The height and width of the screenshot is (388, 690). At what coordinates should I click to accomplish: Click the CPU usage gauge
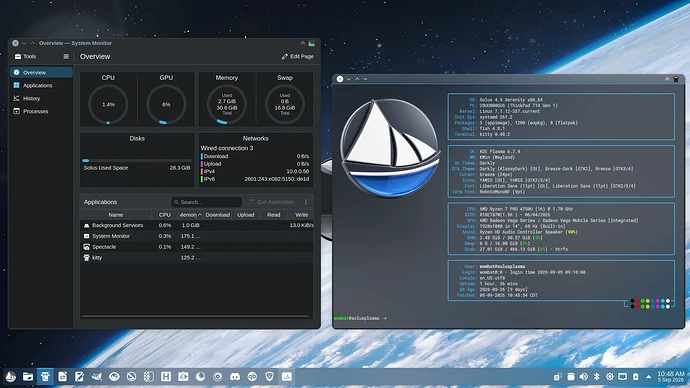pos(108,104)
